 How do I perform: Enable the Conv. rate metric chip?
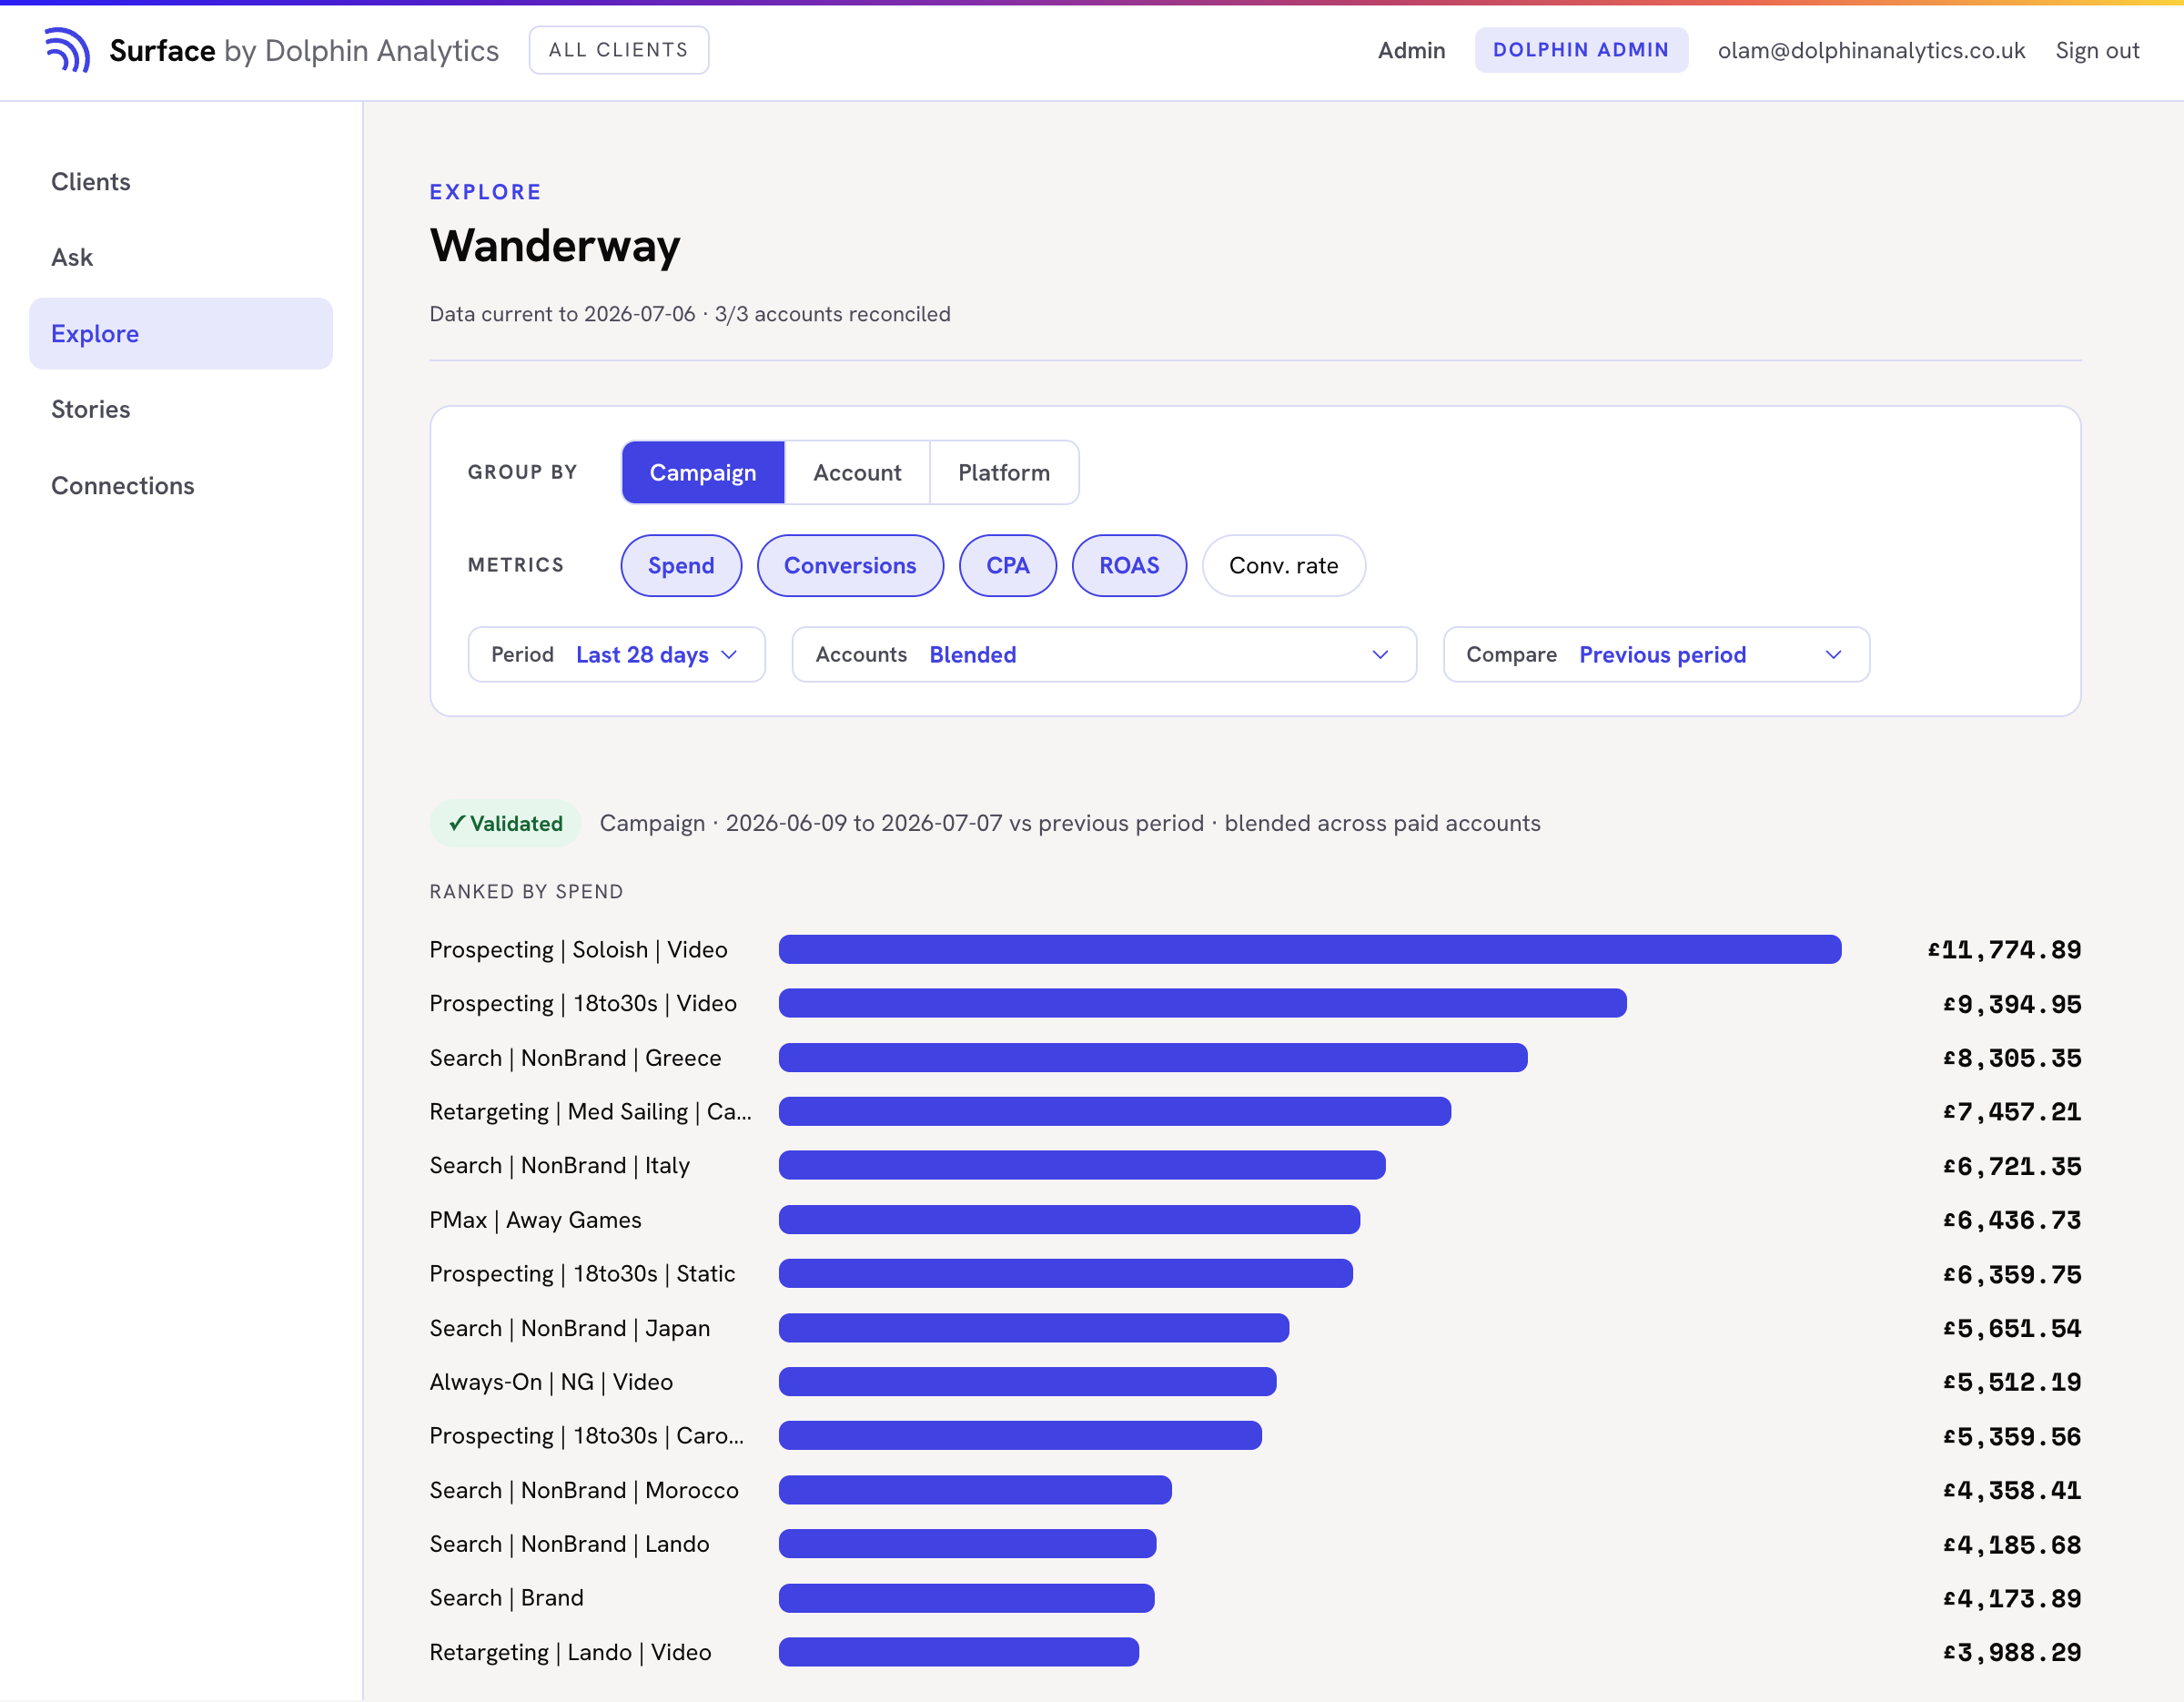(x=1283, y=565)
